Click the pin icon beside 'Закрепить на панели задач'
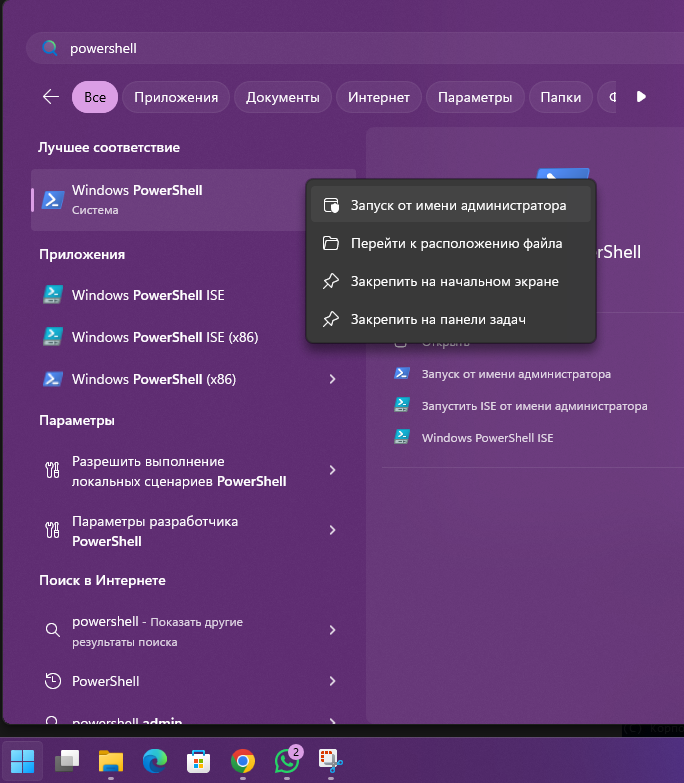 [x=331, y=319]
